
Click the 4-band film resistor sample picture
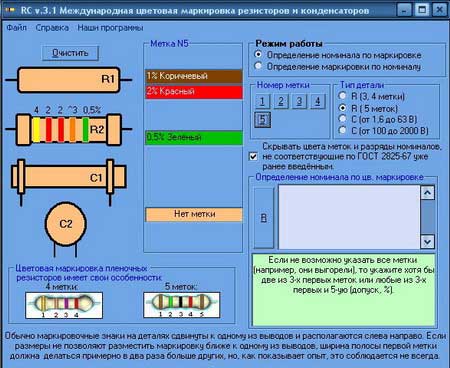[x=64, y=305]
